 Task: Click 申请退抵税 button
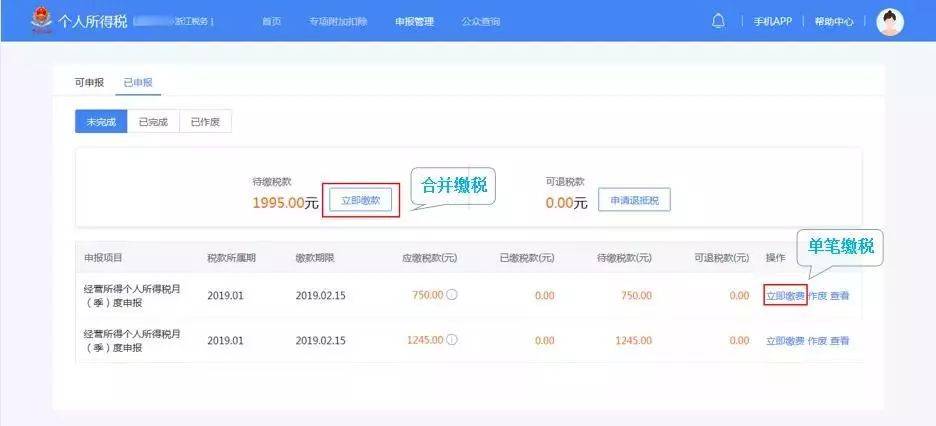click(x=635, y=200)
